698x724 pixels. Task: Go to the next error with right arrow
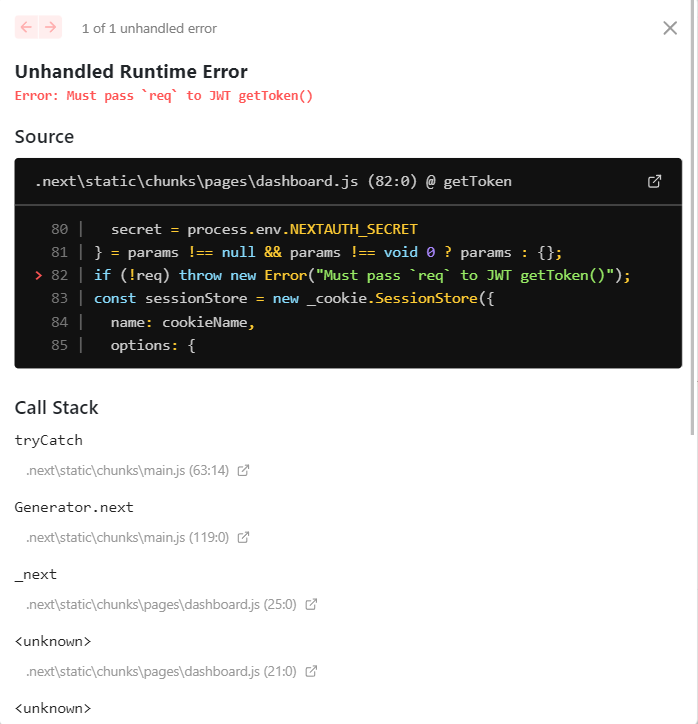pyautogui.click(x=50, y=27)
